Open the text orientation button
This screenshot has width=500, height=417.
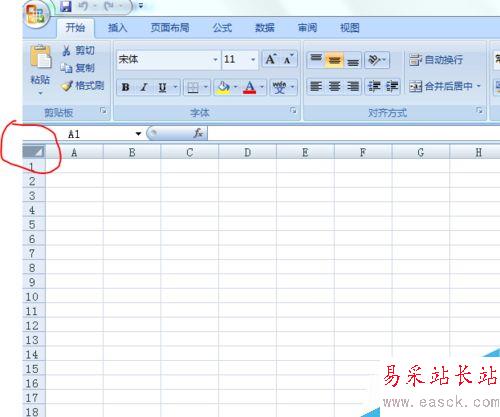pos(377,60)
